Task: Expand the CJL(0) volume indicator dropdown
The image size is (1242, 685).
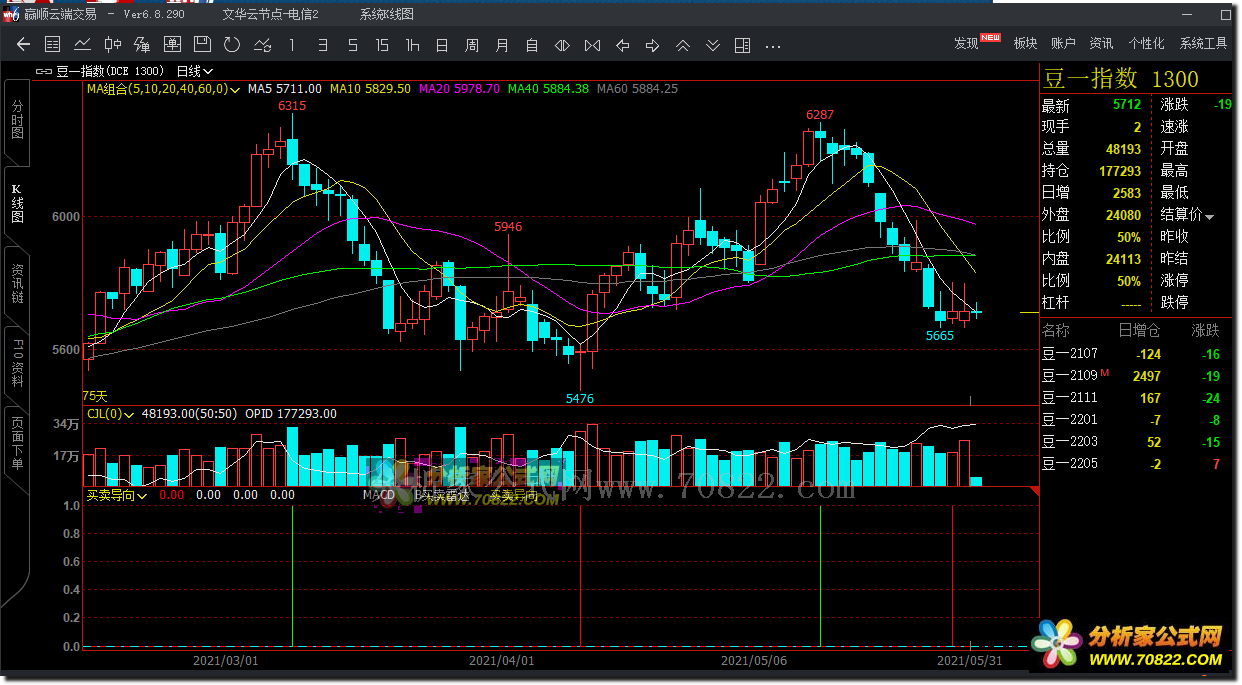Action: (x=109, y=413)
